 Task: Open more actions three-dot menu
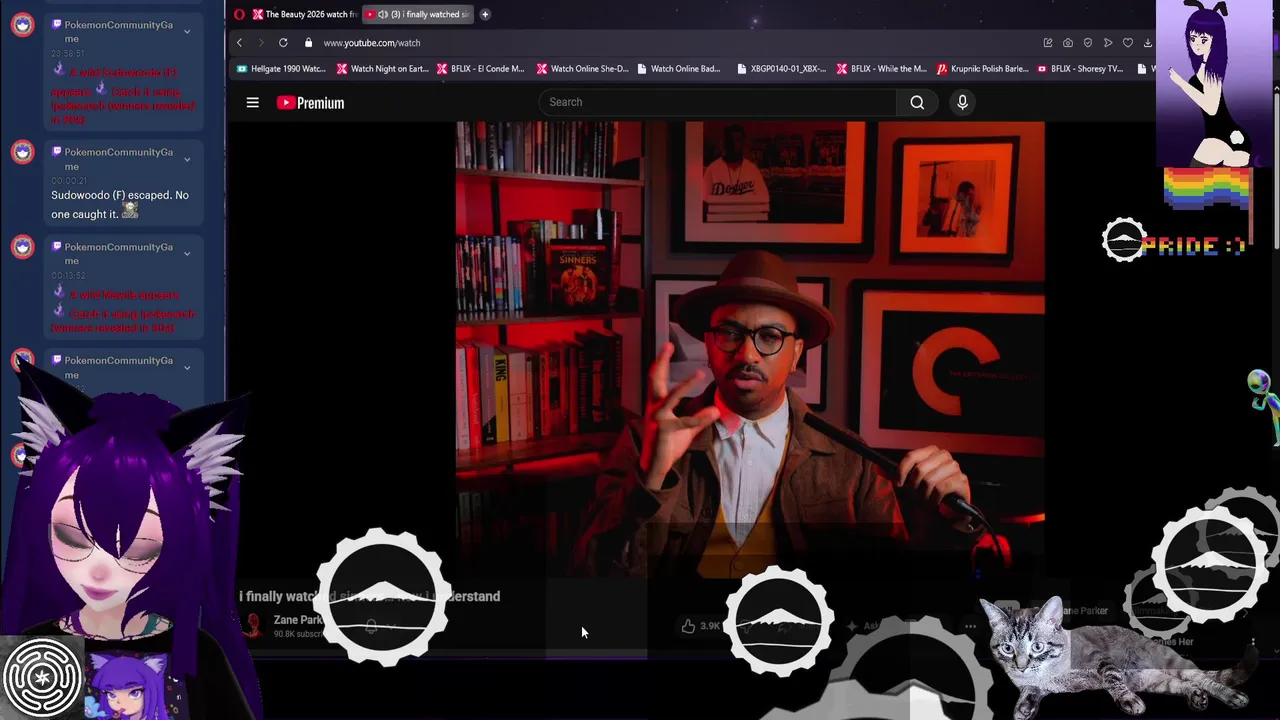pyautogui.click(x=970, y=626)
